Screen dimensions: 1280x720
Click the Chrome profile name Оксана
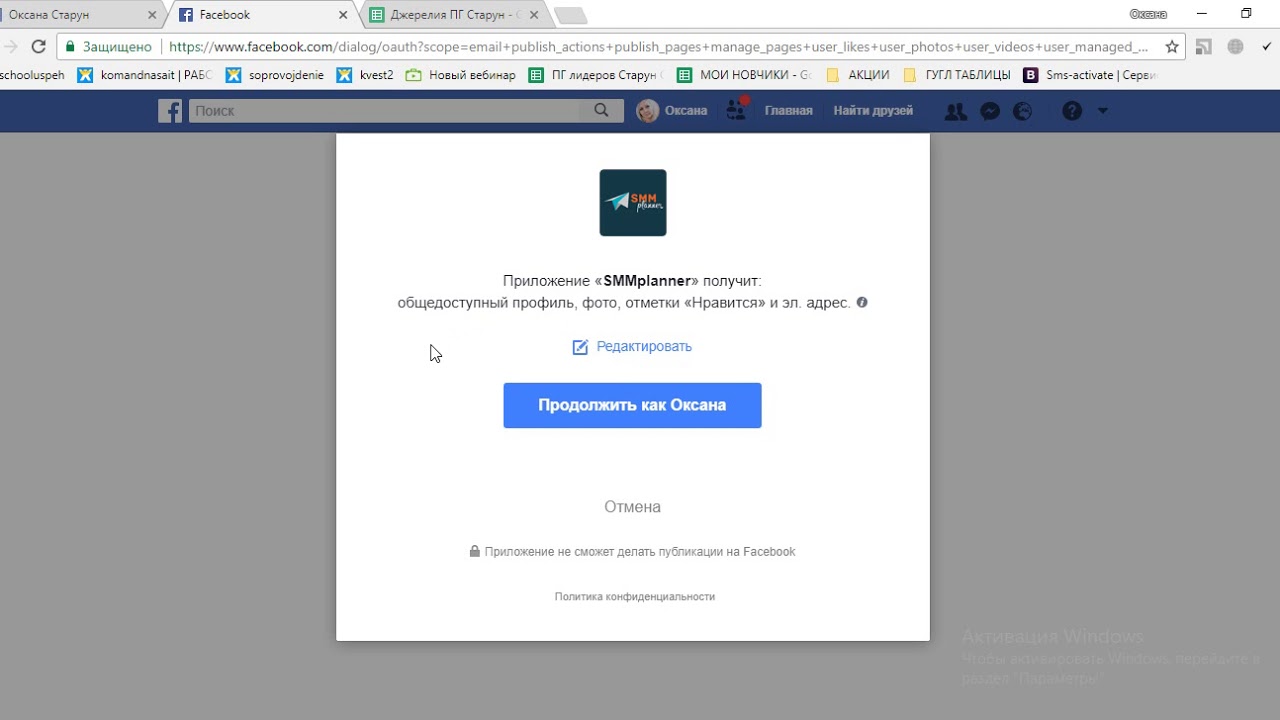[x=1148, y=14]
